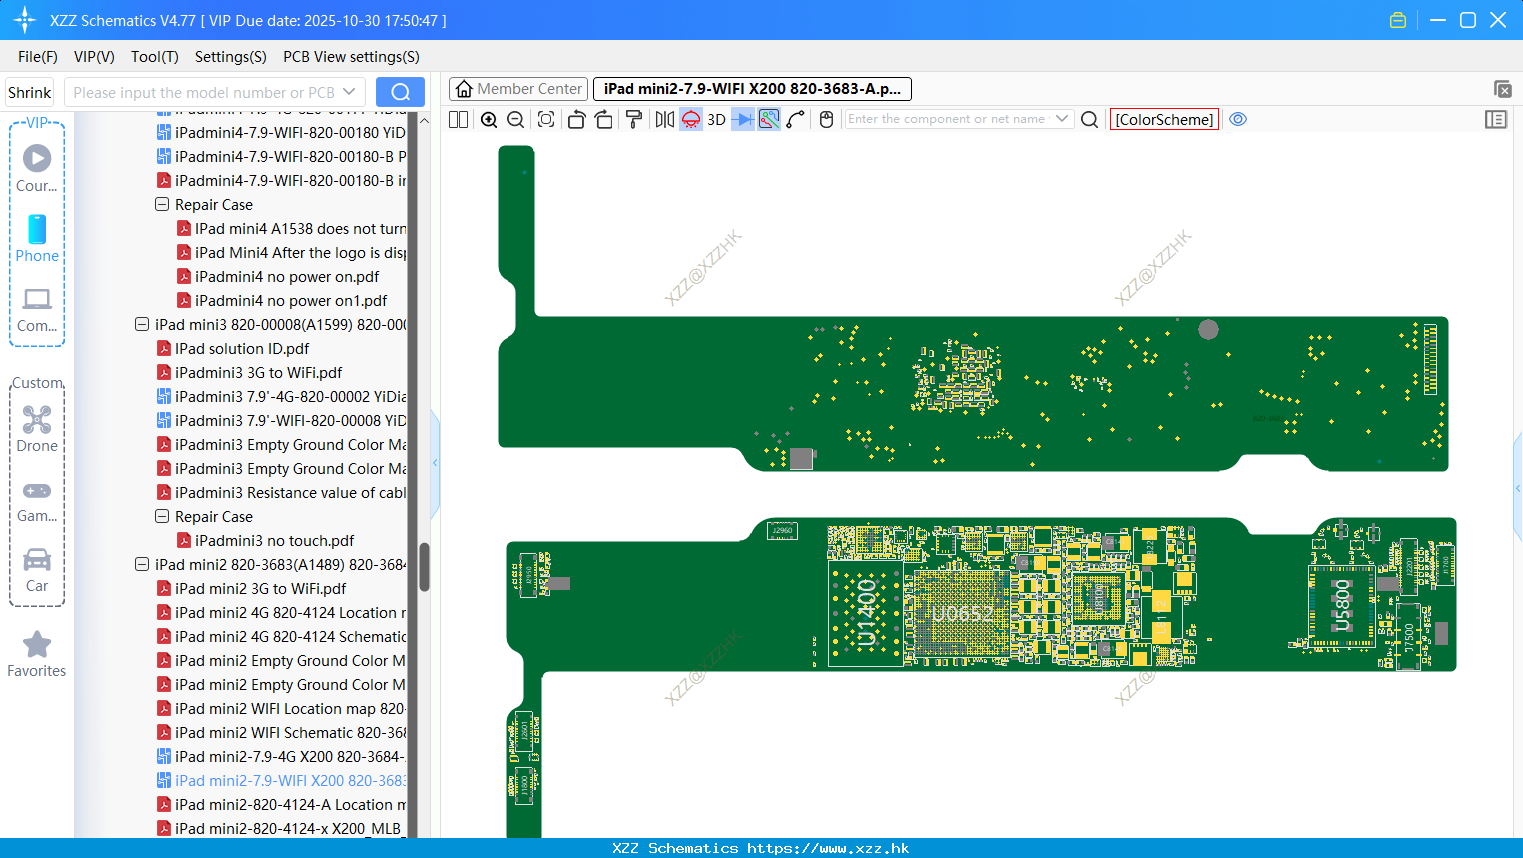This screenshot has width=1523, height=858.
Task: Mirror the PCB board view
Action: tap(665, 119)
